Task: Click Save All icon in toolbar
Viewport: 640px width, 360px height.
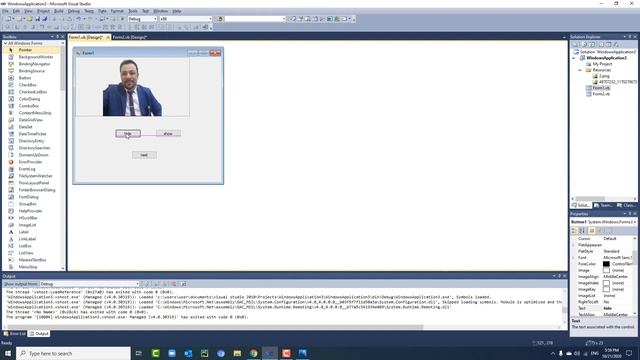Action: tap(44, 19)
